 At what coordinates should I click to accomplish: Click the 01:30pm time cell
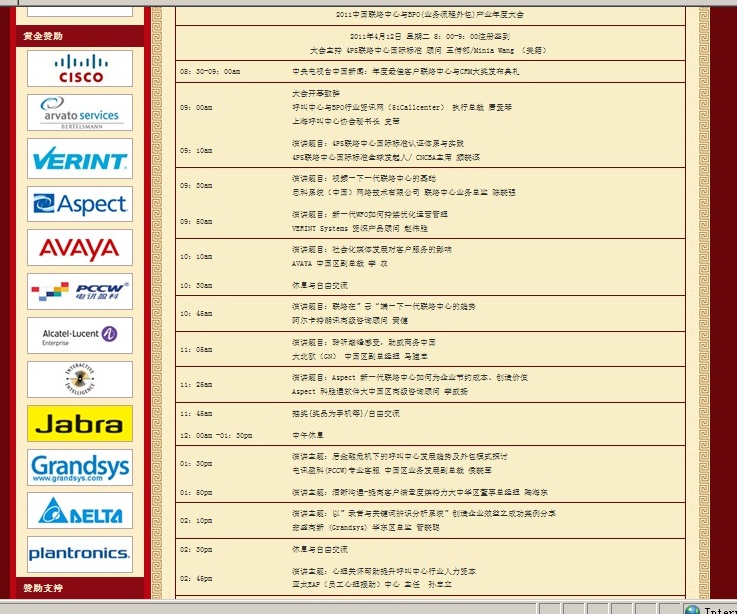pos(196,464)
